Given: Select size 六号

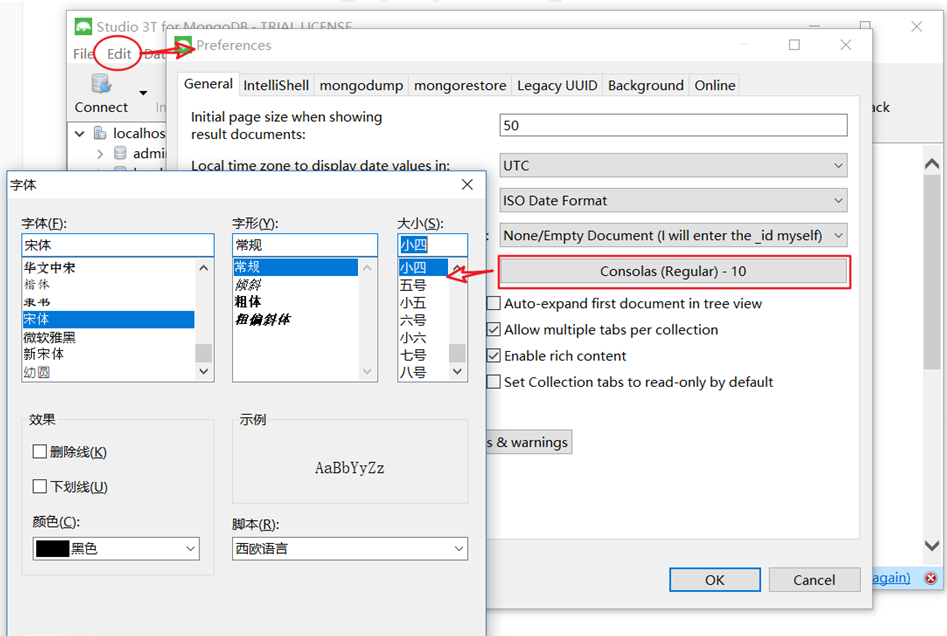Looking at the screenshot, I should 423,320.
